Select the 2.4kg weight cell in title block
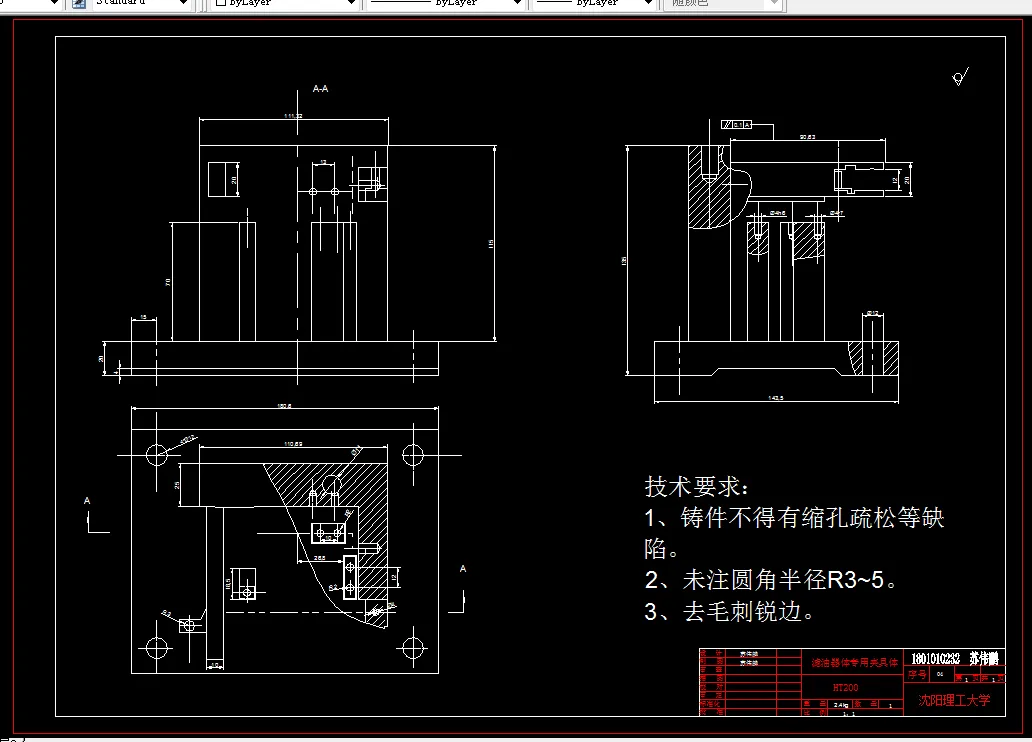Image resolution: width=1032 pixels, height=742 pixels. click(842, 704)
